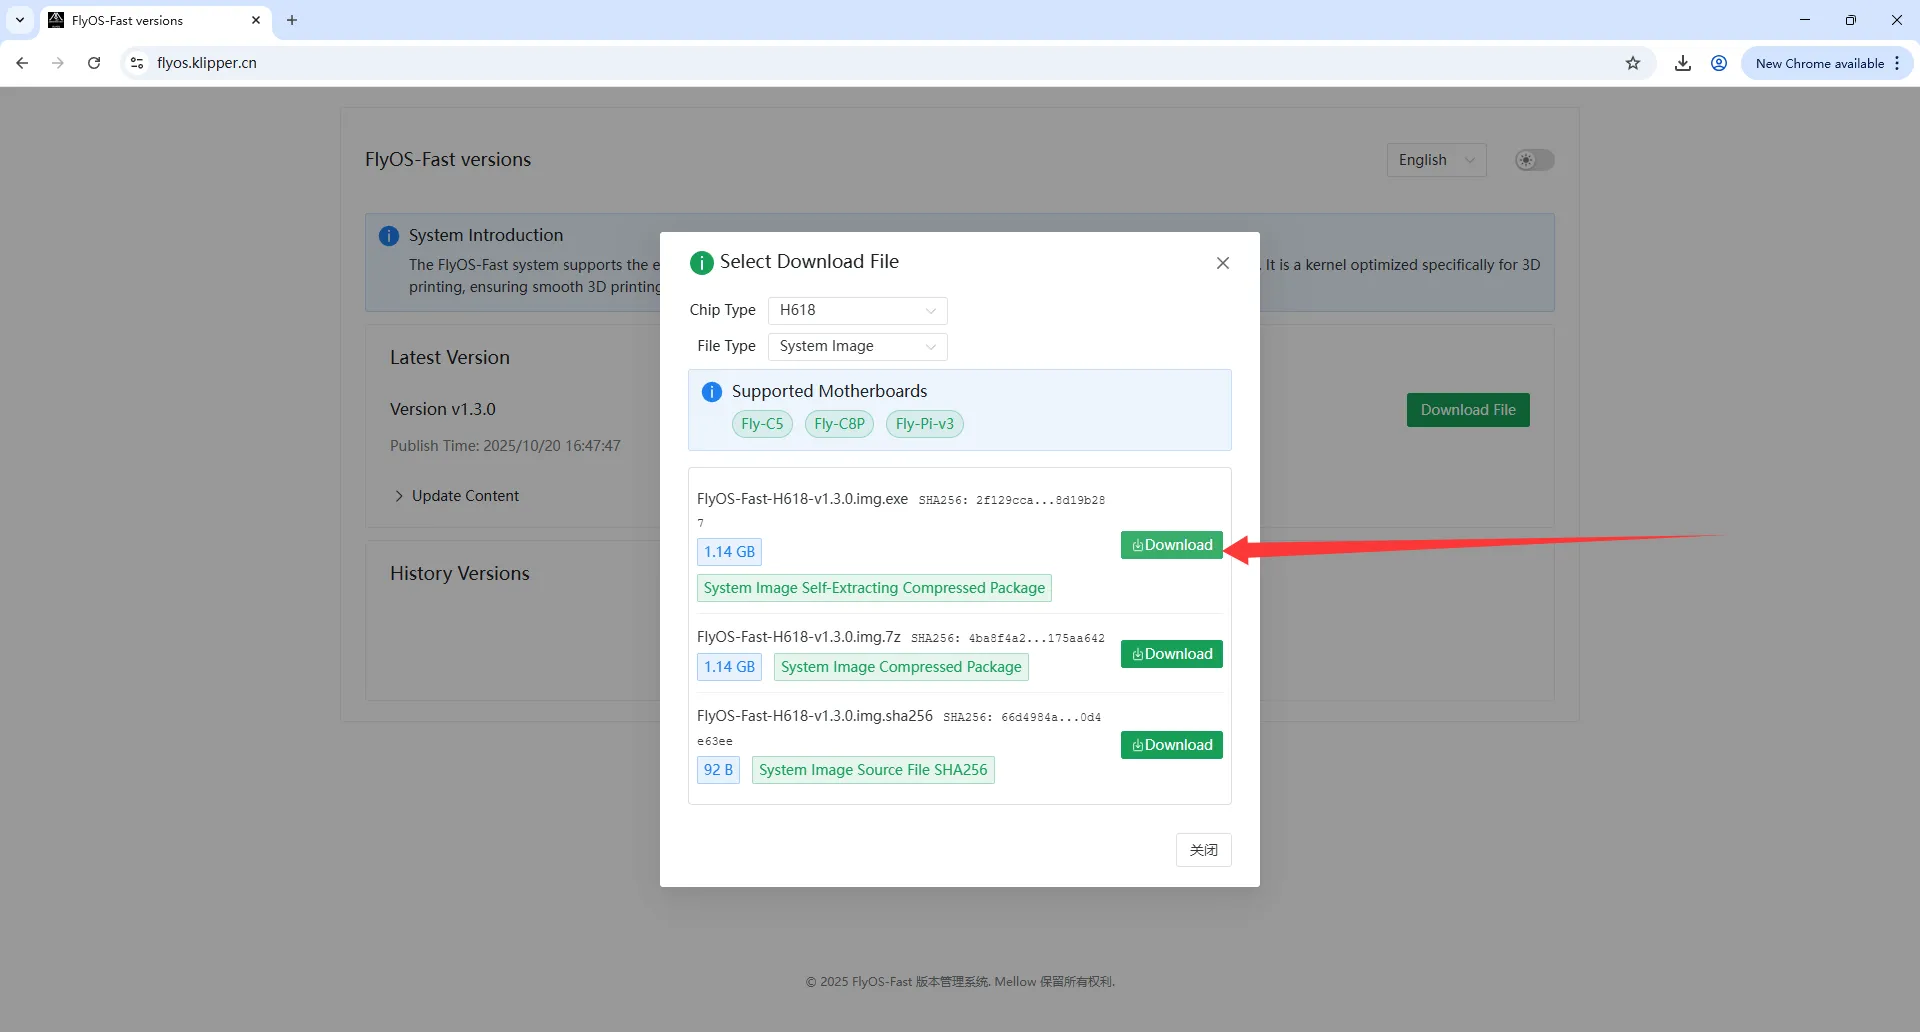The image size is (1920, 1032).
Task: Reload the page with refresh icon
Action: click(x=94, y=63)
